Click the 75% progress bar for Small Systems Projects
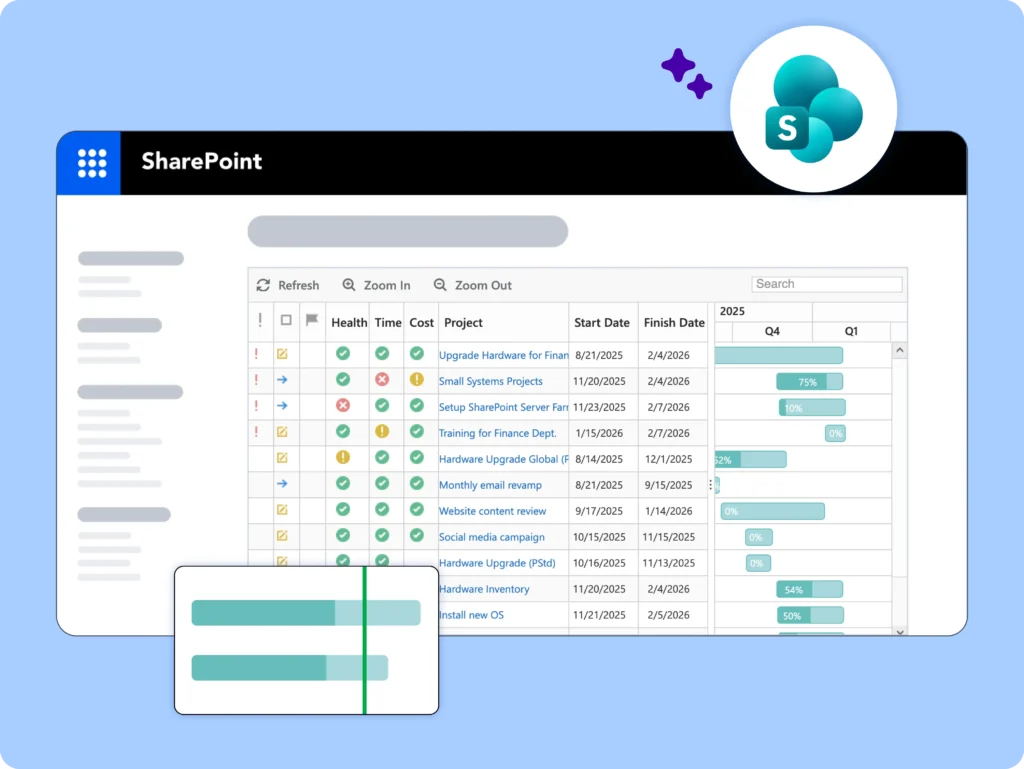1024x769 pixels. [808, 381]
